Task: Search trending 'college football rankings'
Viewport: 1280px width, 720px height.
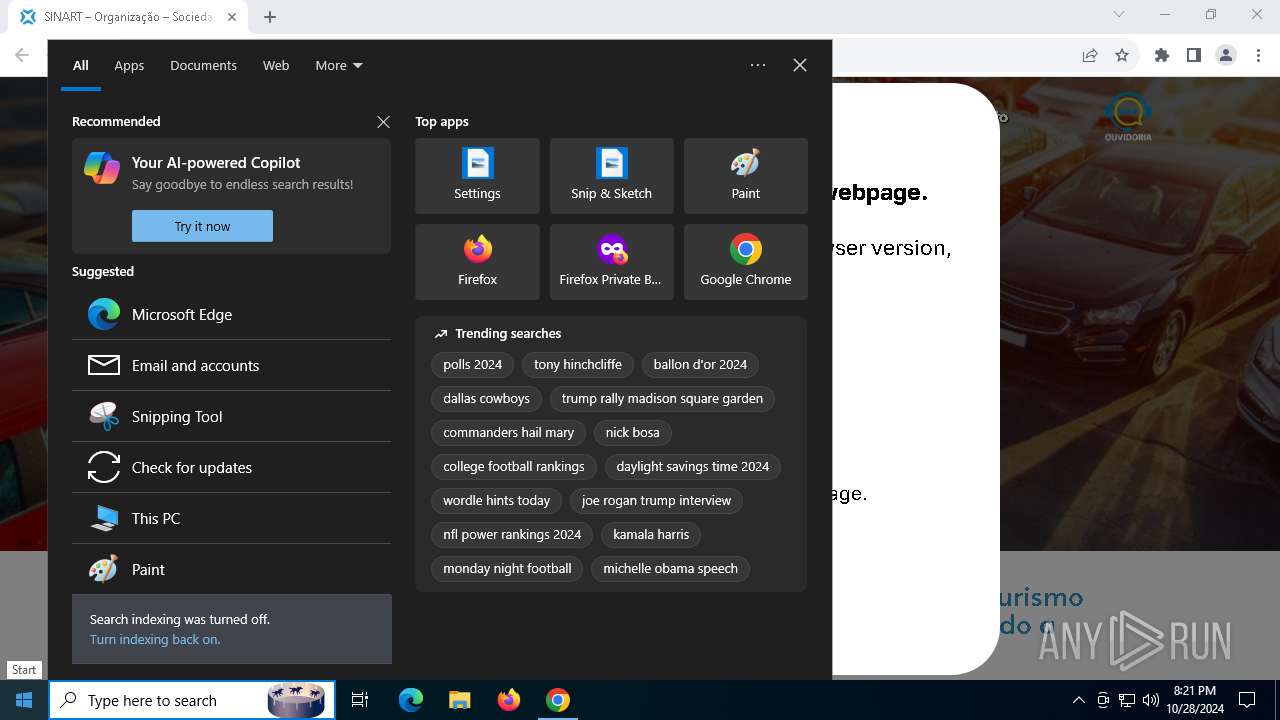Action: (x=514, y=467)
